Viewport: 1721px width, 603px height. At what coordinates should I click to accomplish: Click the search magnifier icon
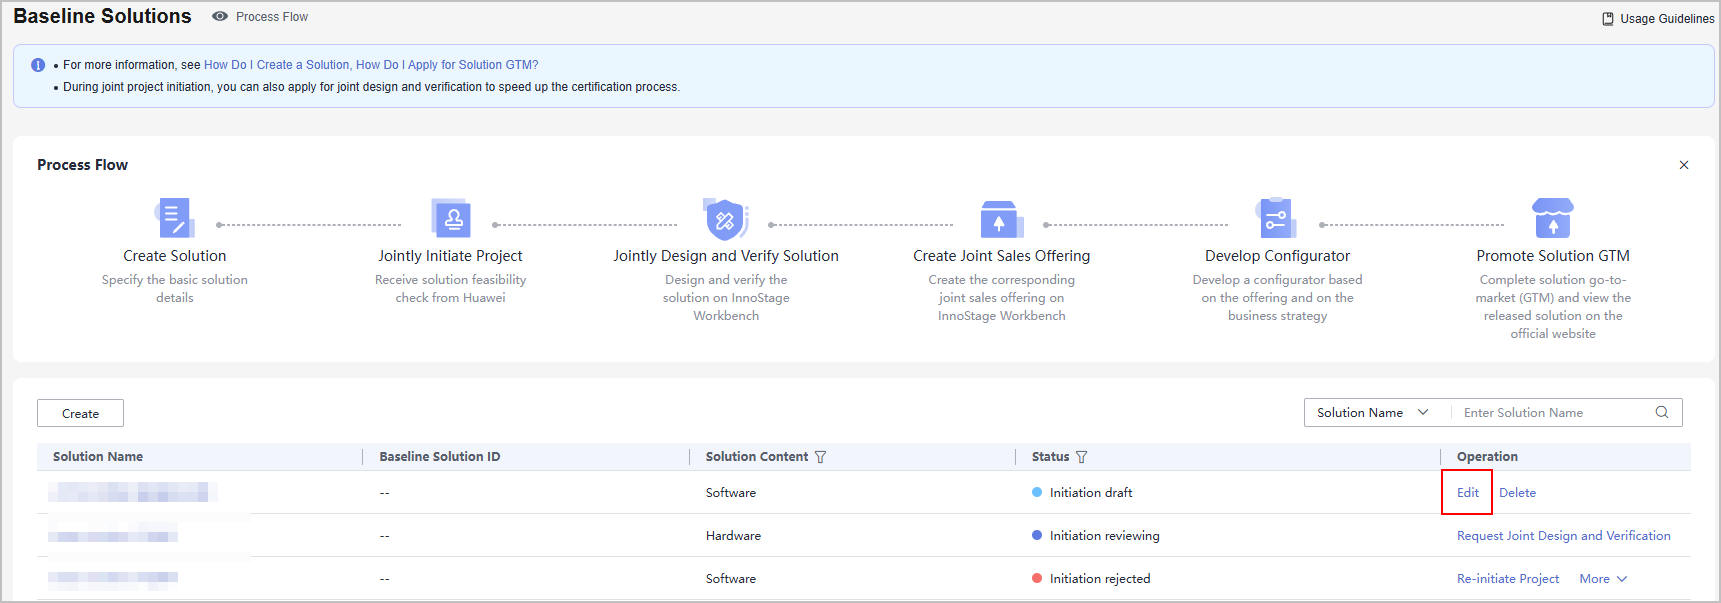pyautogui.click(x=1662, y=412)
